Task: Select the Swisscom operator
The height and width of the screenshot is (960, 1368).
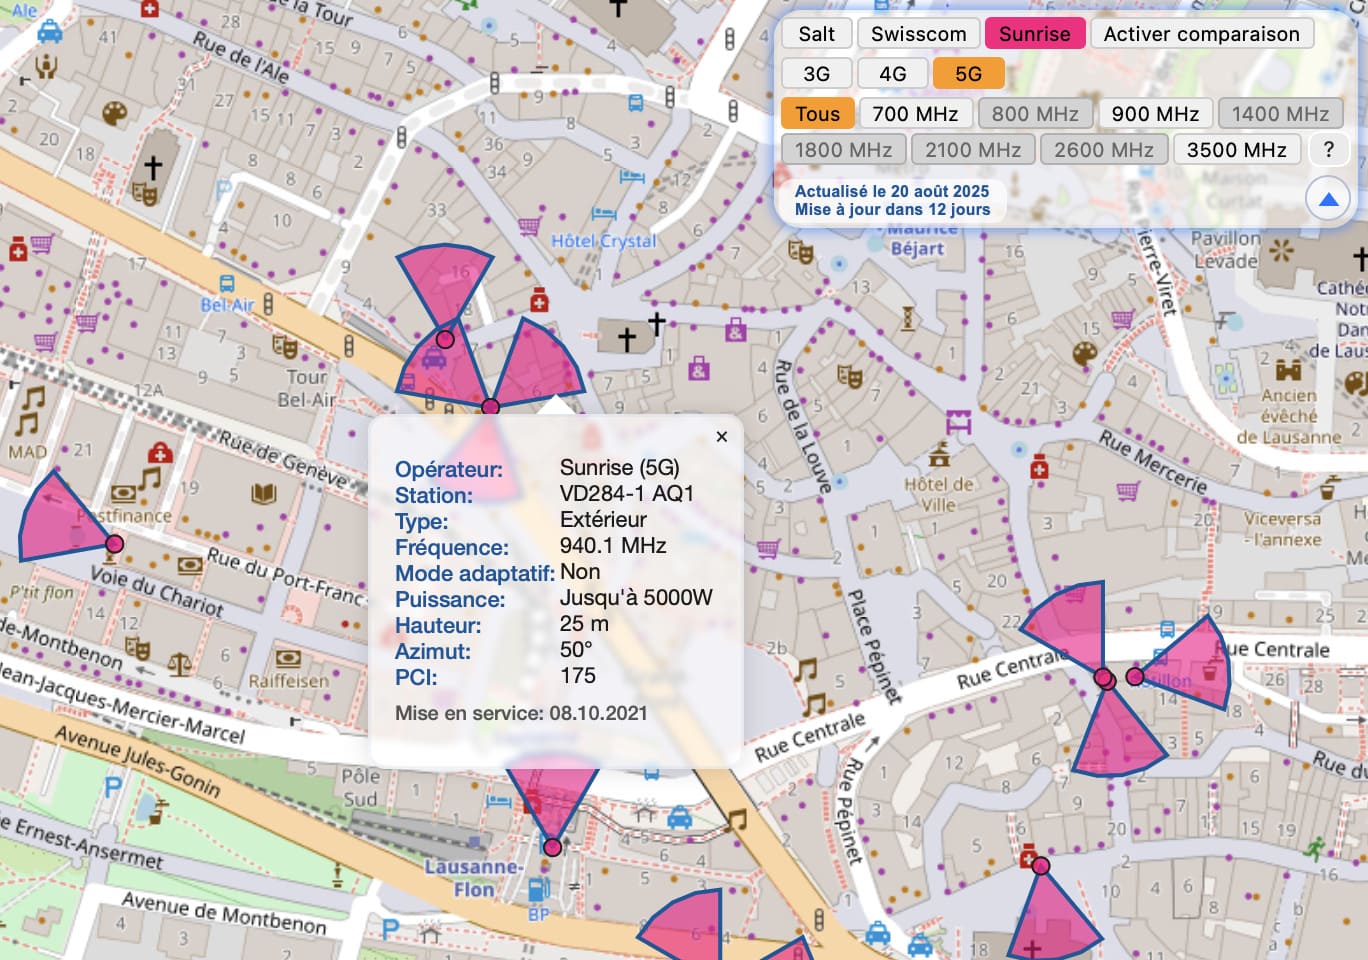Action: click(918, 34)
